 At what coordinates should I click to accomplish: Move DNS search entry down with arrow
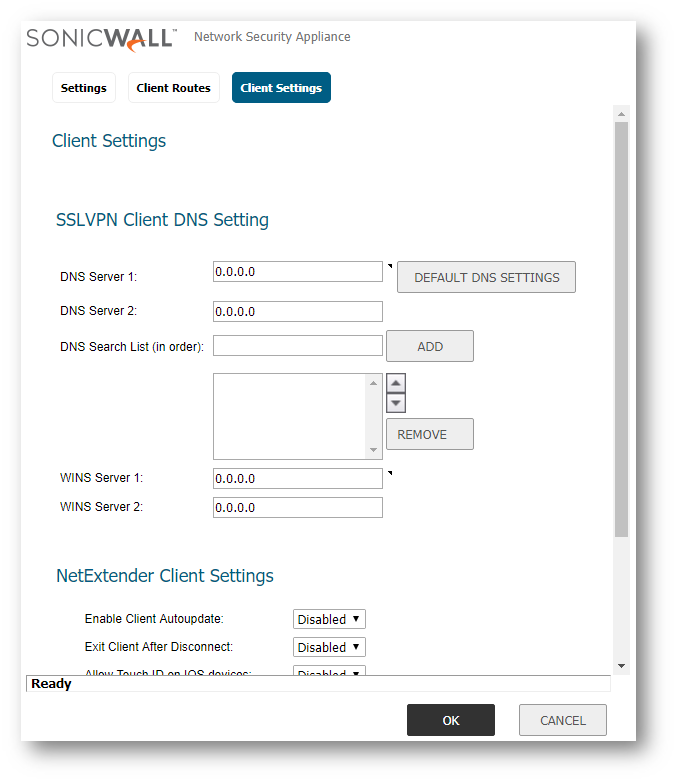[396, 403]
